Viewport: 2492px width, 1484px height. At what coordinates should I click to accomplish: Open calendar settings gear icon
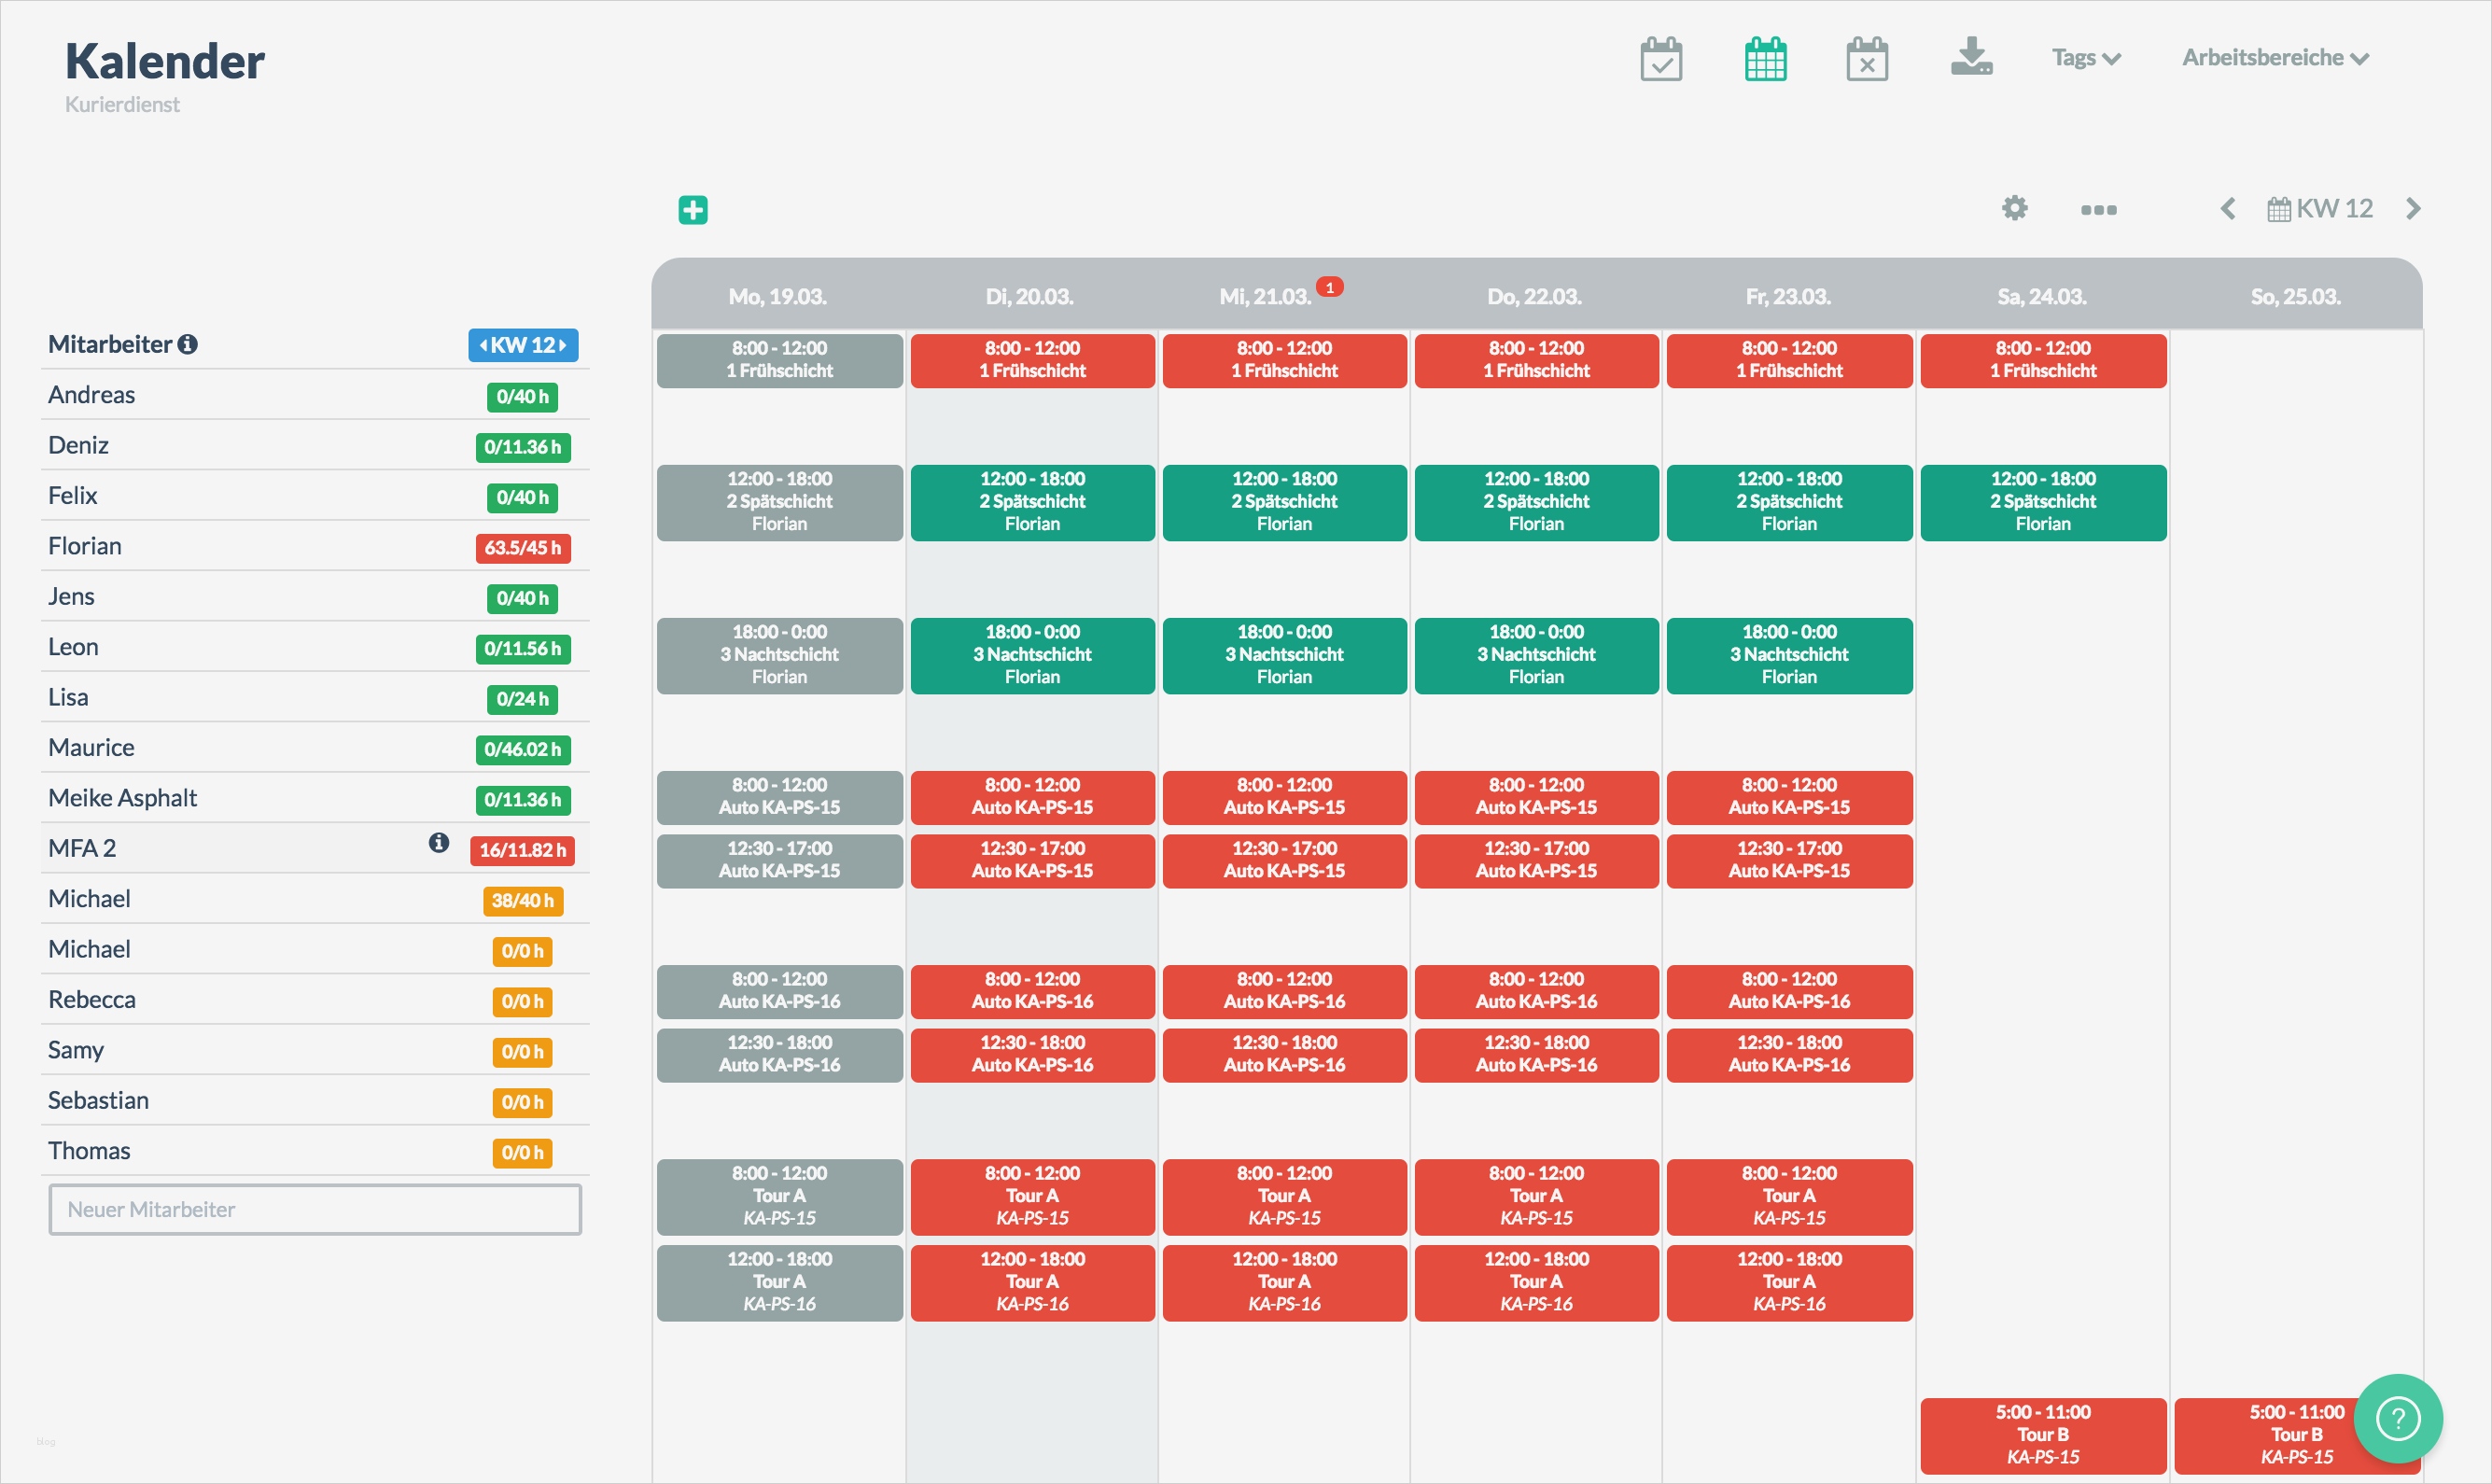[x=2014, y=208]
